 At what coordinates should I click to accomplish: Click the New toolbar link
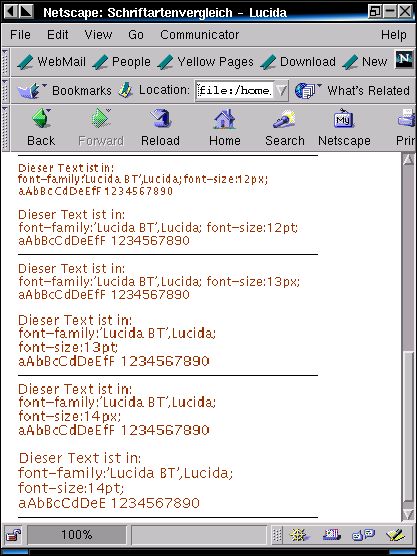click(365, 62)
